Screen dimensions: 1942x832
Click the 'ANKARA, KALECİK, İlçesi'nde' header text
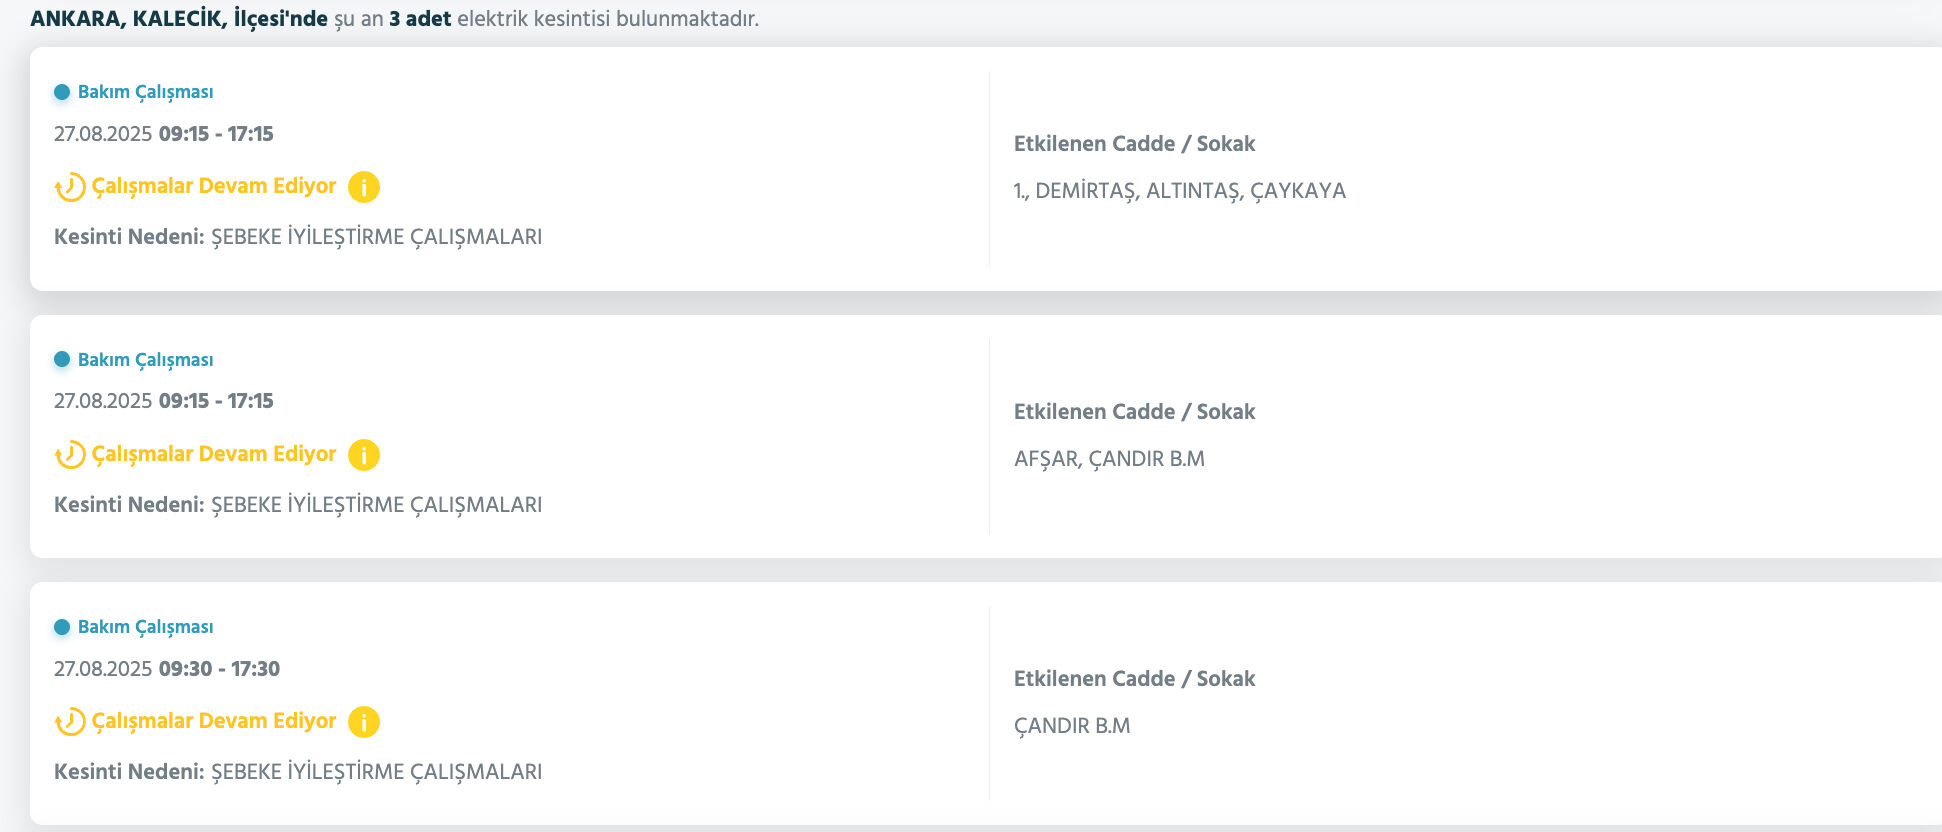point(179,19)
